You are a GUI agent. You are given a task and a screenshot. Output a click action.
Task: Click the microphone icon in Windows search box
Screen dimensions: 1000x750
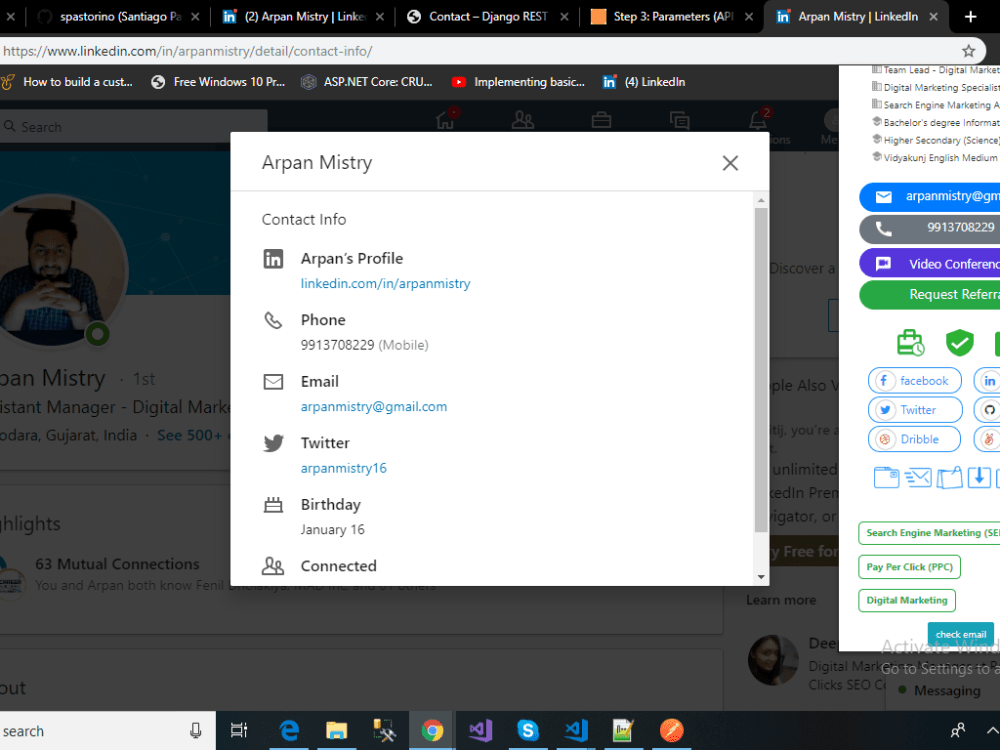click(x=194, y=730)
